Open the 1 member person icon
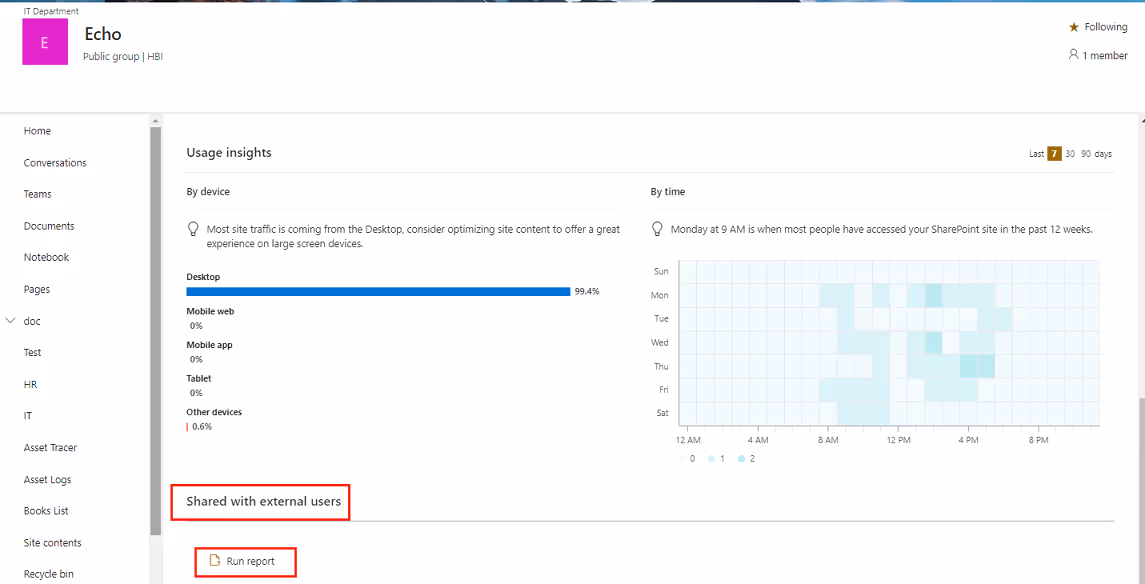Viewport: 1145px width, 584px height. pos(1073,55)
